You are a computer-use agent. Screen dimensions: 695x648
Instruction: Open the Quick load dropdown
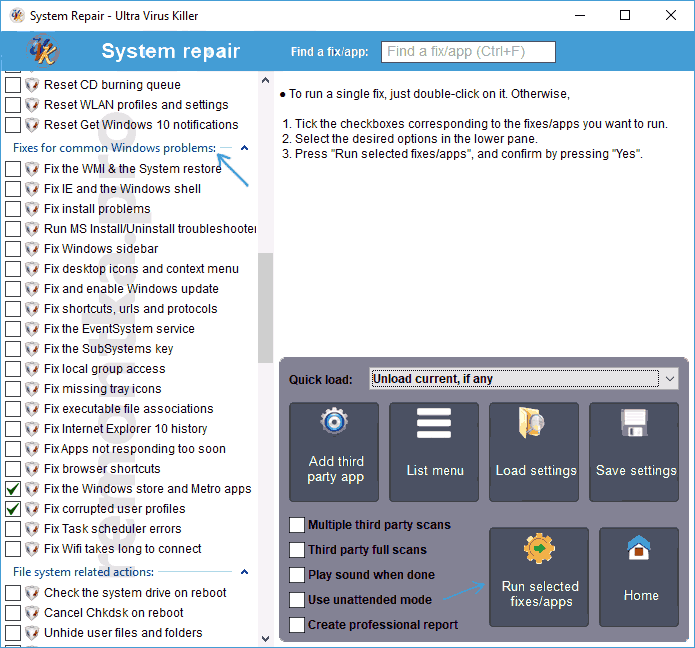click(669, 379)
